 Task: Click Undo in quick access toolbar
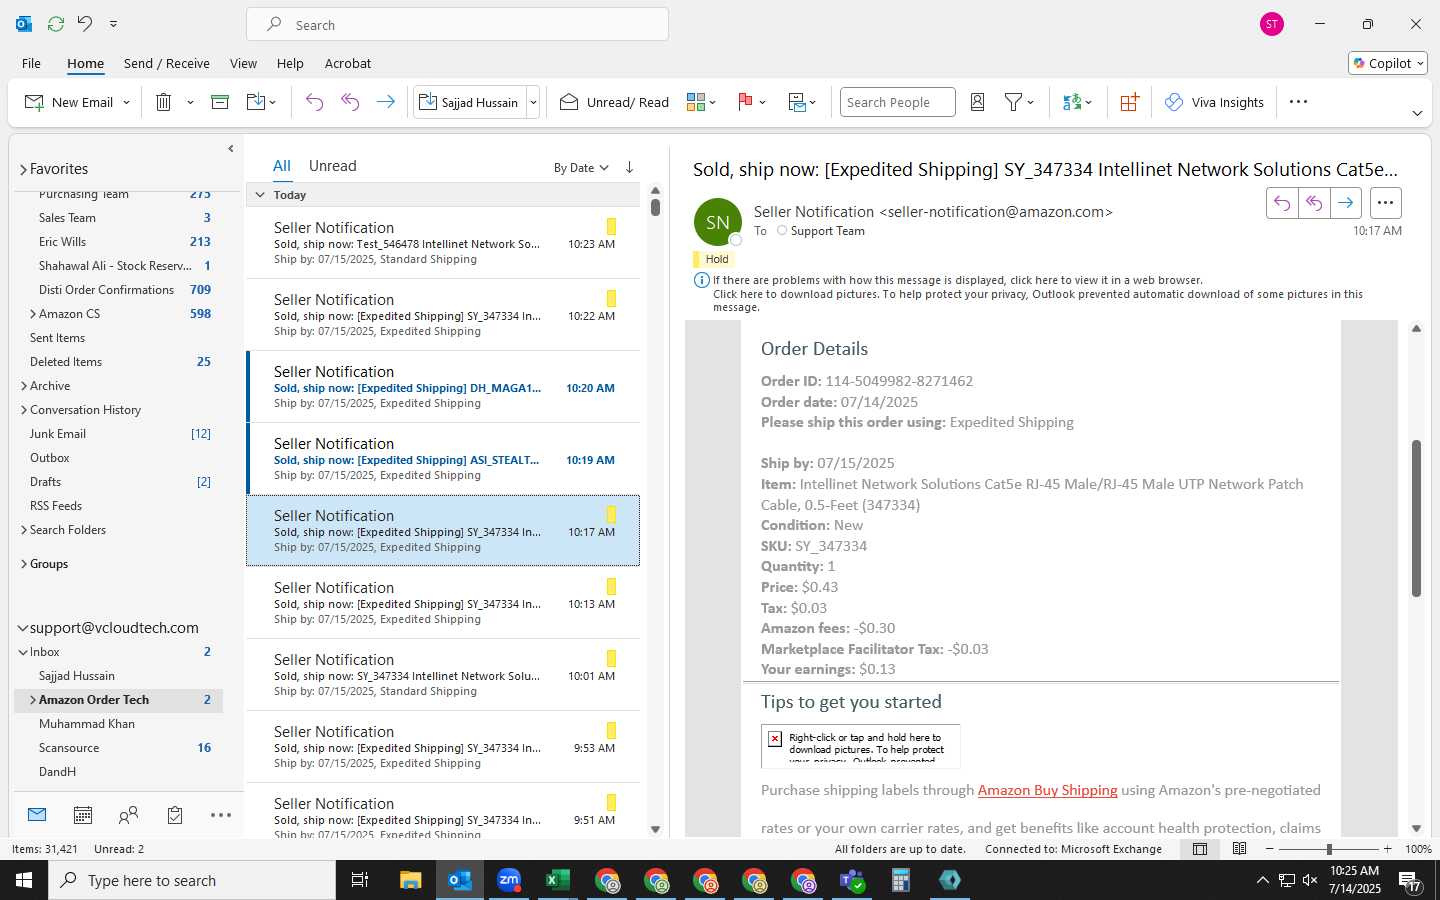tap(85, 24)
